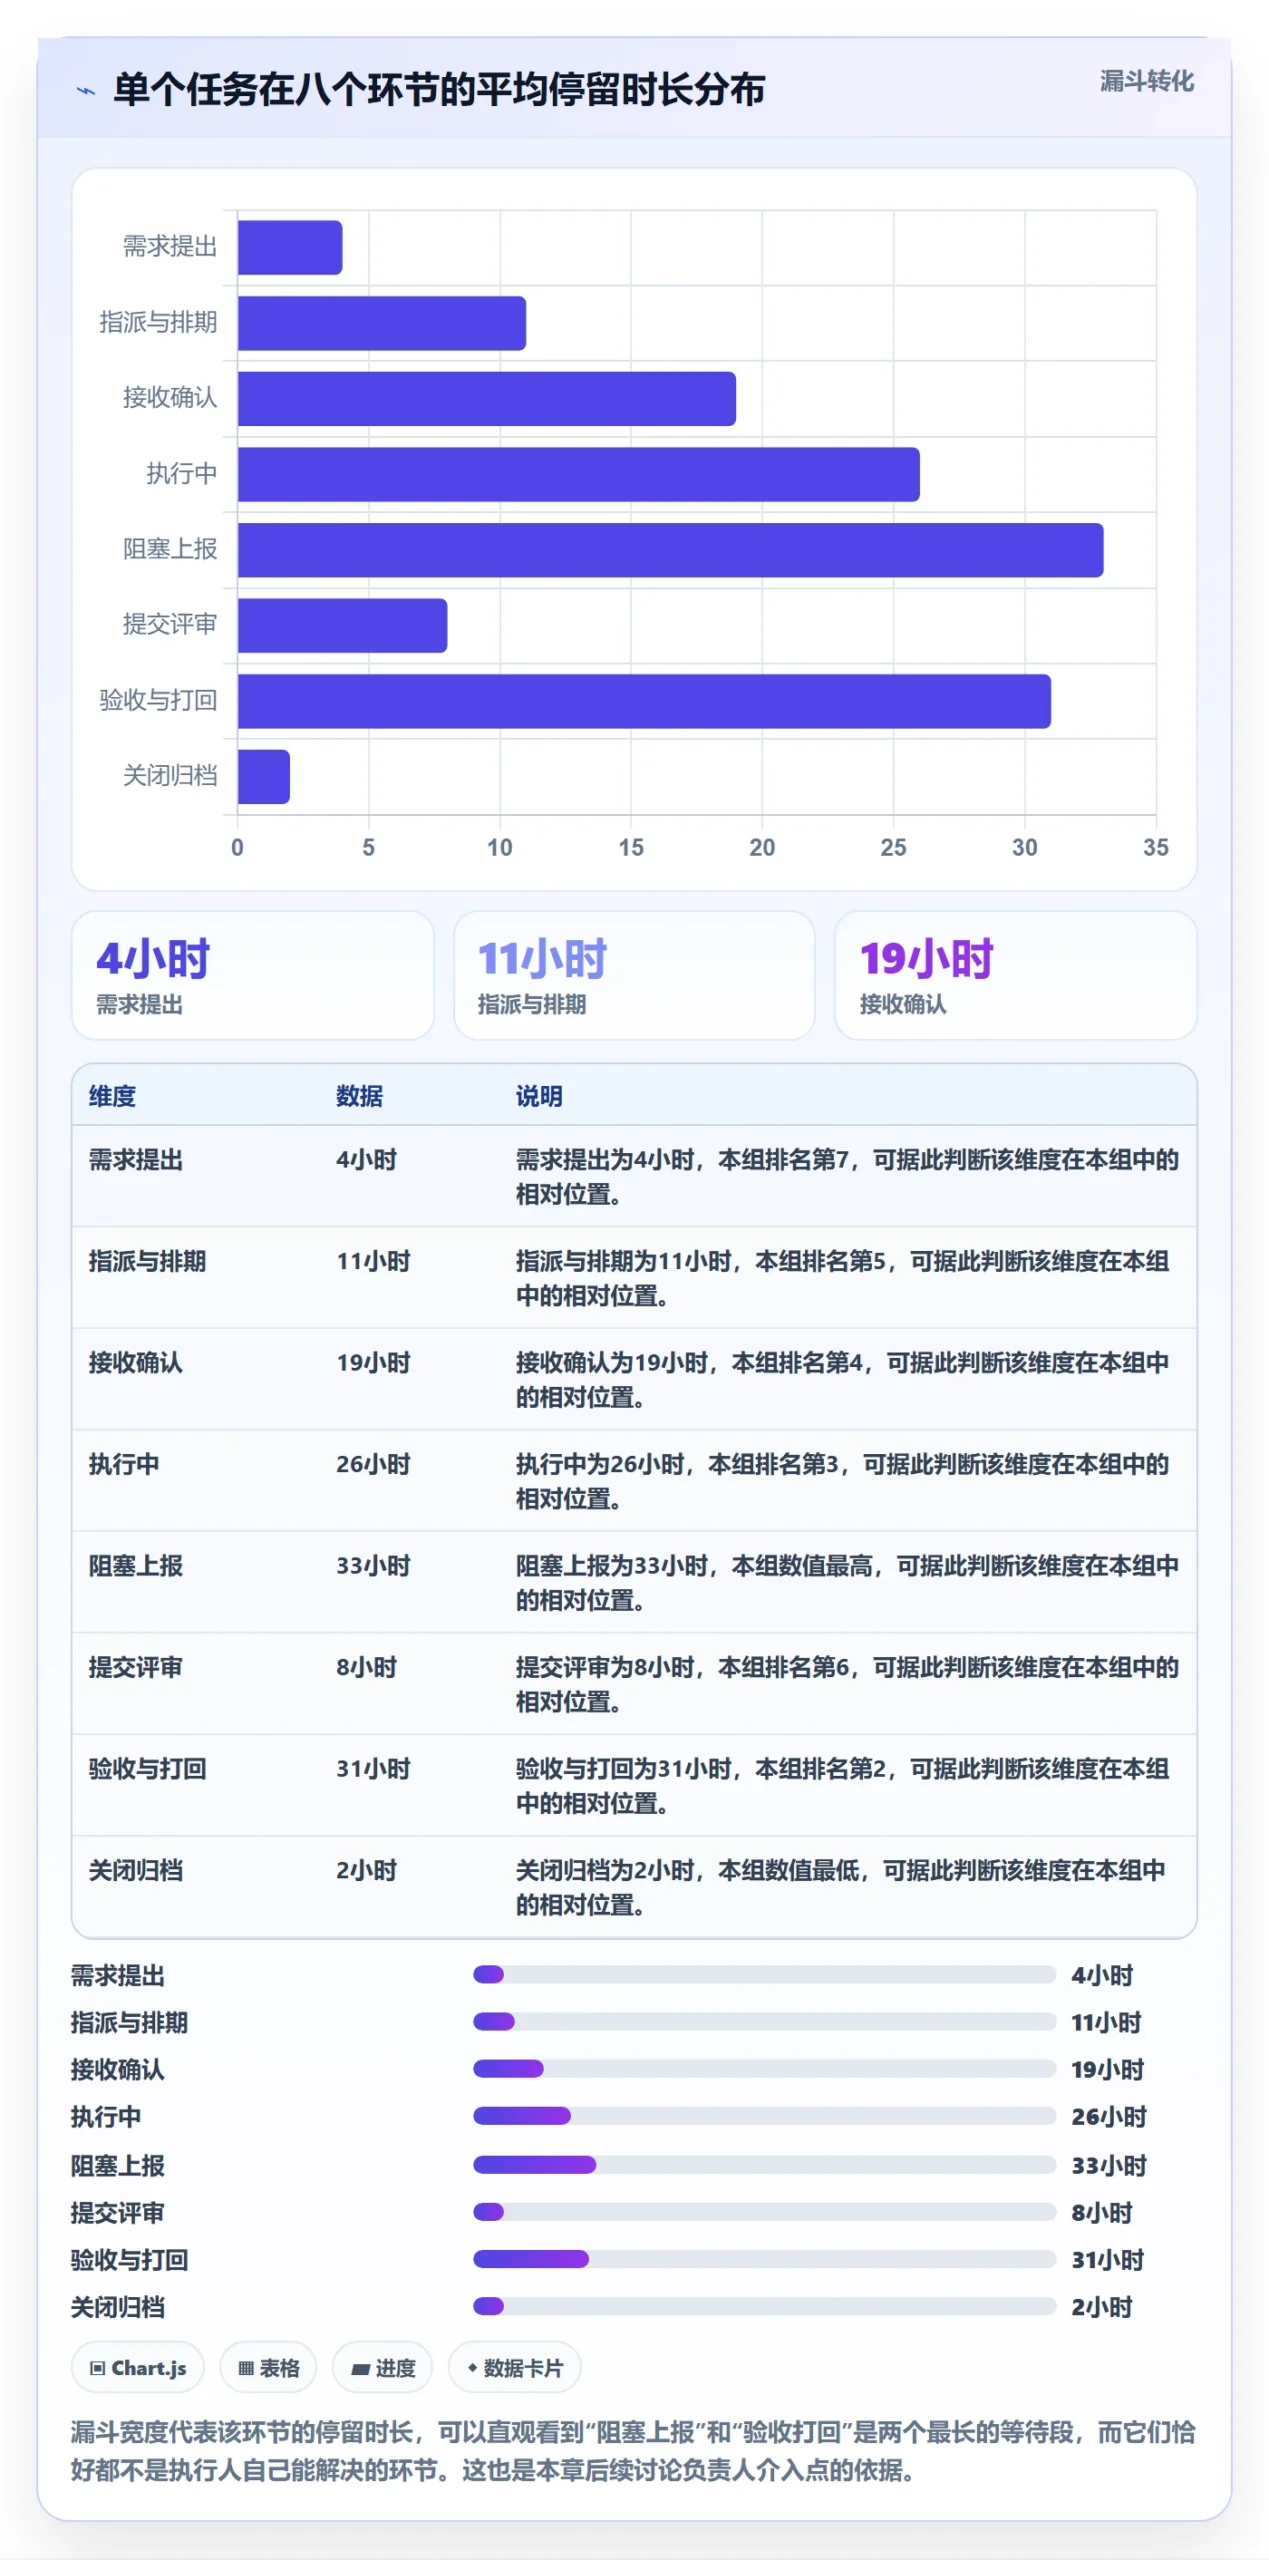The width and height of the screenshot is (1269, 2560).
Task: Click 指派与排期 table row label
Action: click(147, 1261)
